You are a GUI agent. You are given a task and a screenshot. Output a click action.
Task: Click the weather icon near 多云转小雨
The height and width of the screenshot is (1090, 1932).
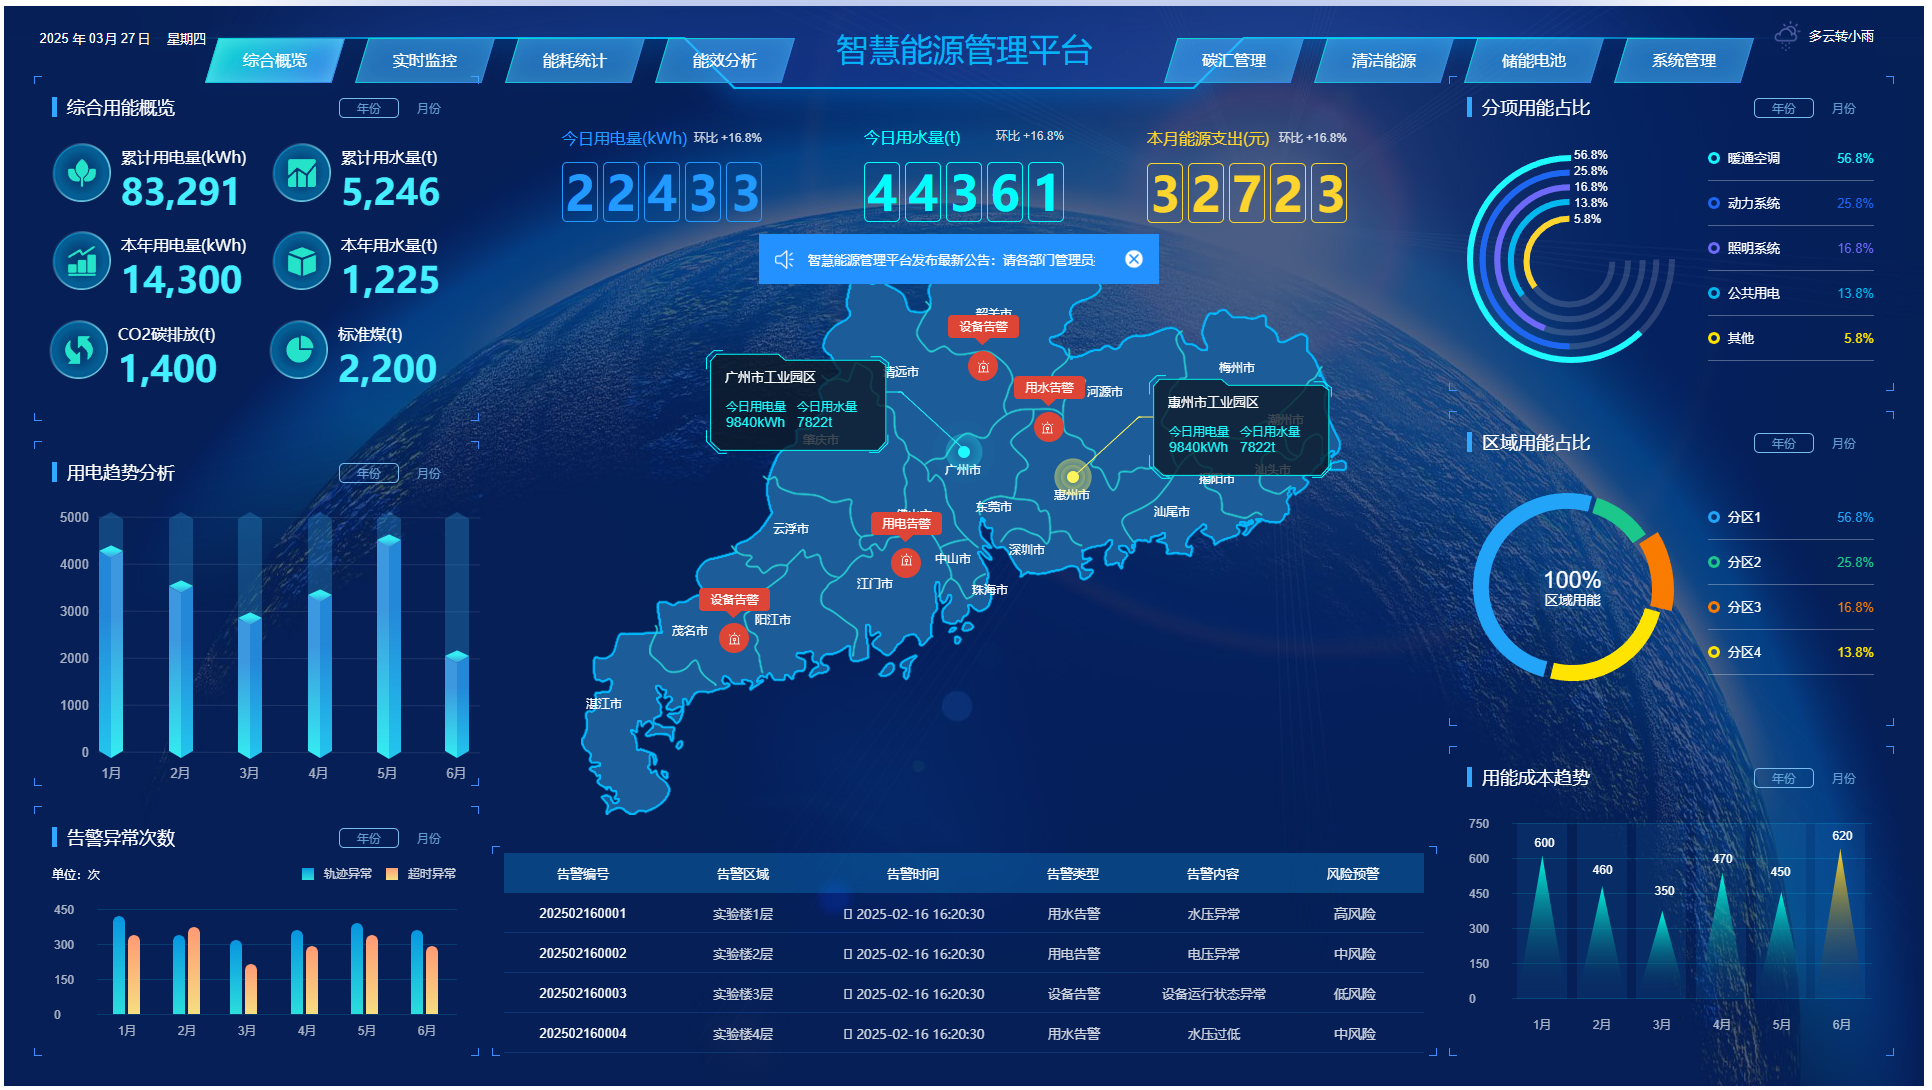coord(1786,36)
